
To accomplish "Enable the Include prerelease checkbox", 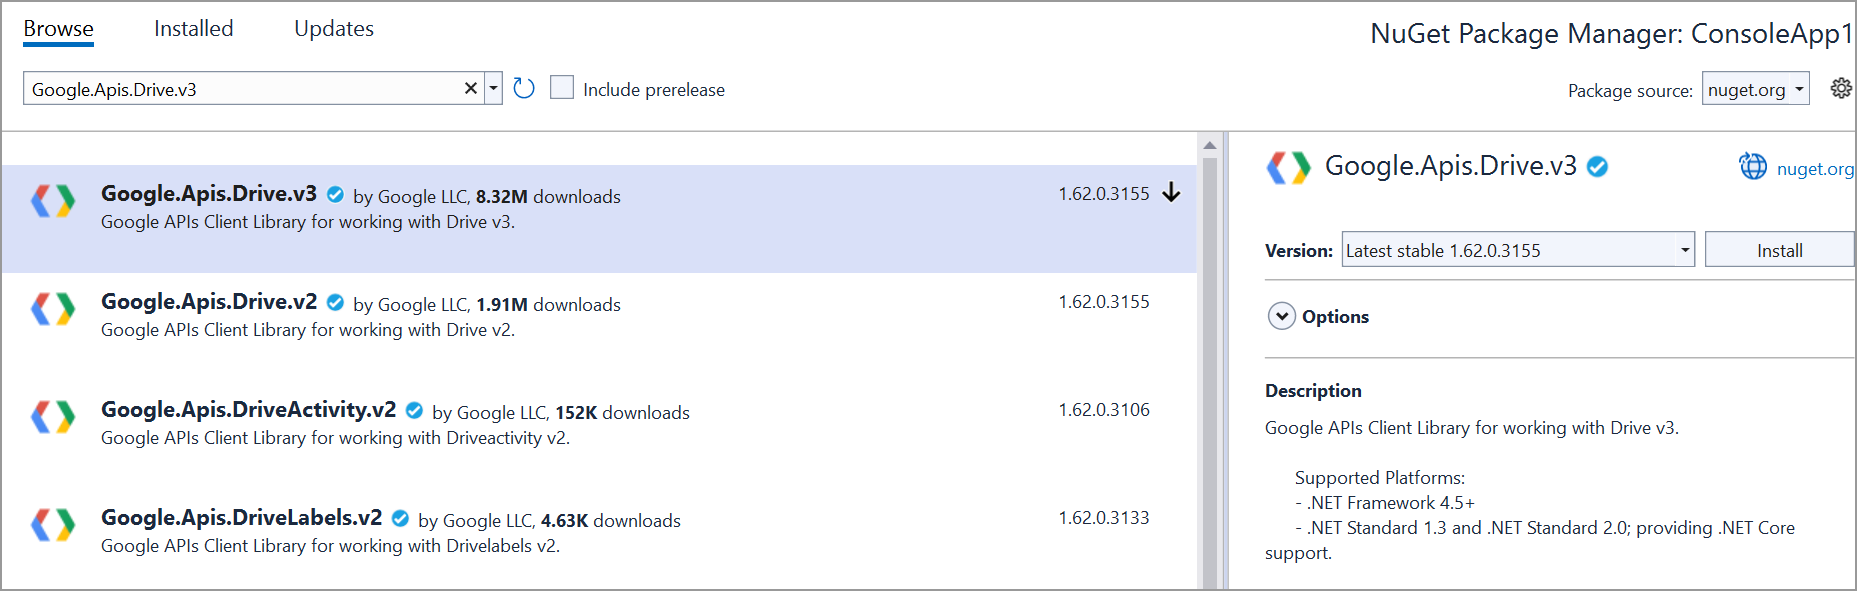I will point(562,88).
